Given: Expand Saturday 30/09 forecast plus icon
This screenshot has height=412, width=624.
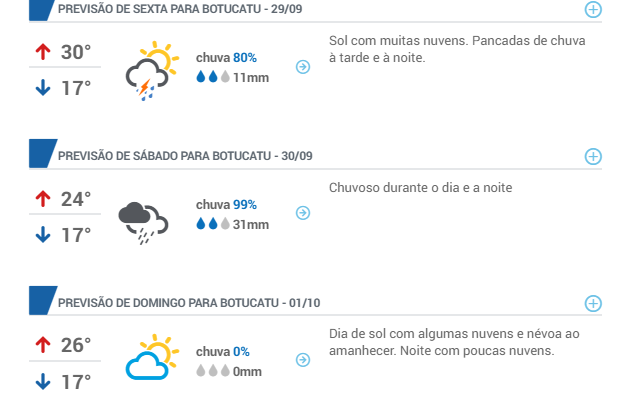Looking at the screenshot, I should point(593,156).
